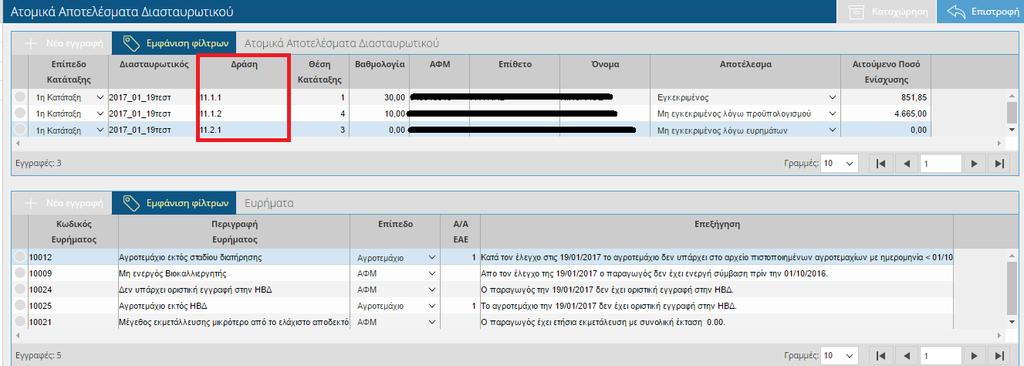This screenshot has width=1024, height=366.
Task: Open Αποτέλεσμα dropdown showing Εγκεκριμένος
Action: pos(746,97)
